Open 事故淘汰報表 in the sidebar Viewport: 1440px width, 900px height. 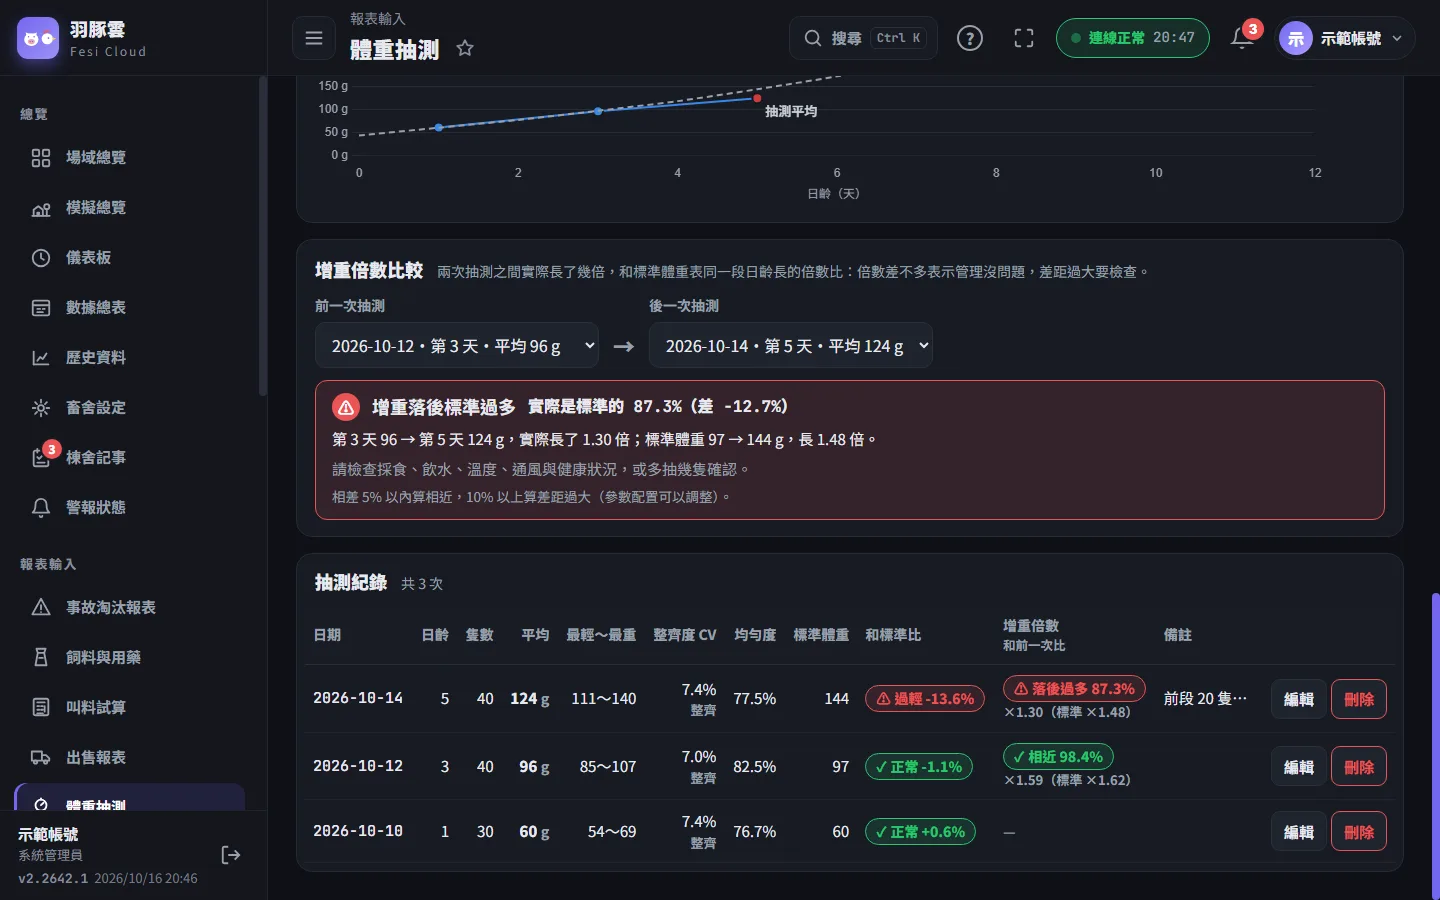130,608
